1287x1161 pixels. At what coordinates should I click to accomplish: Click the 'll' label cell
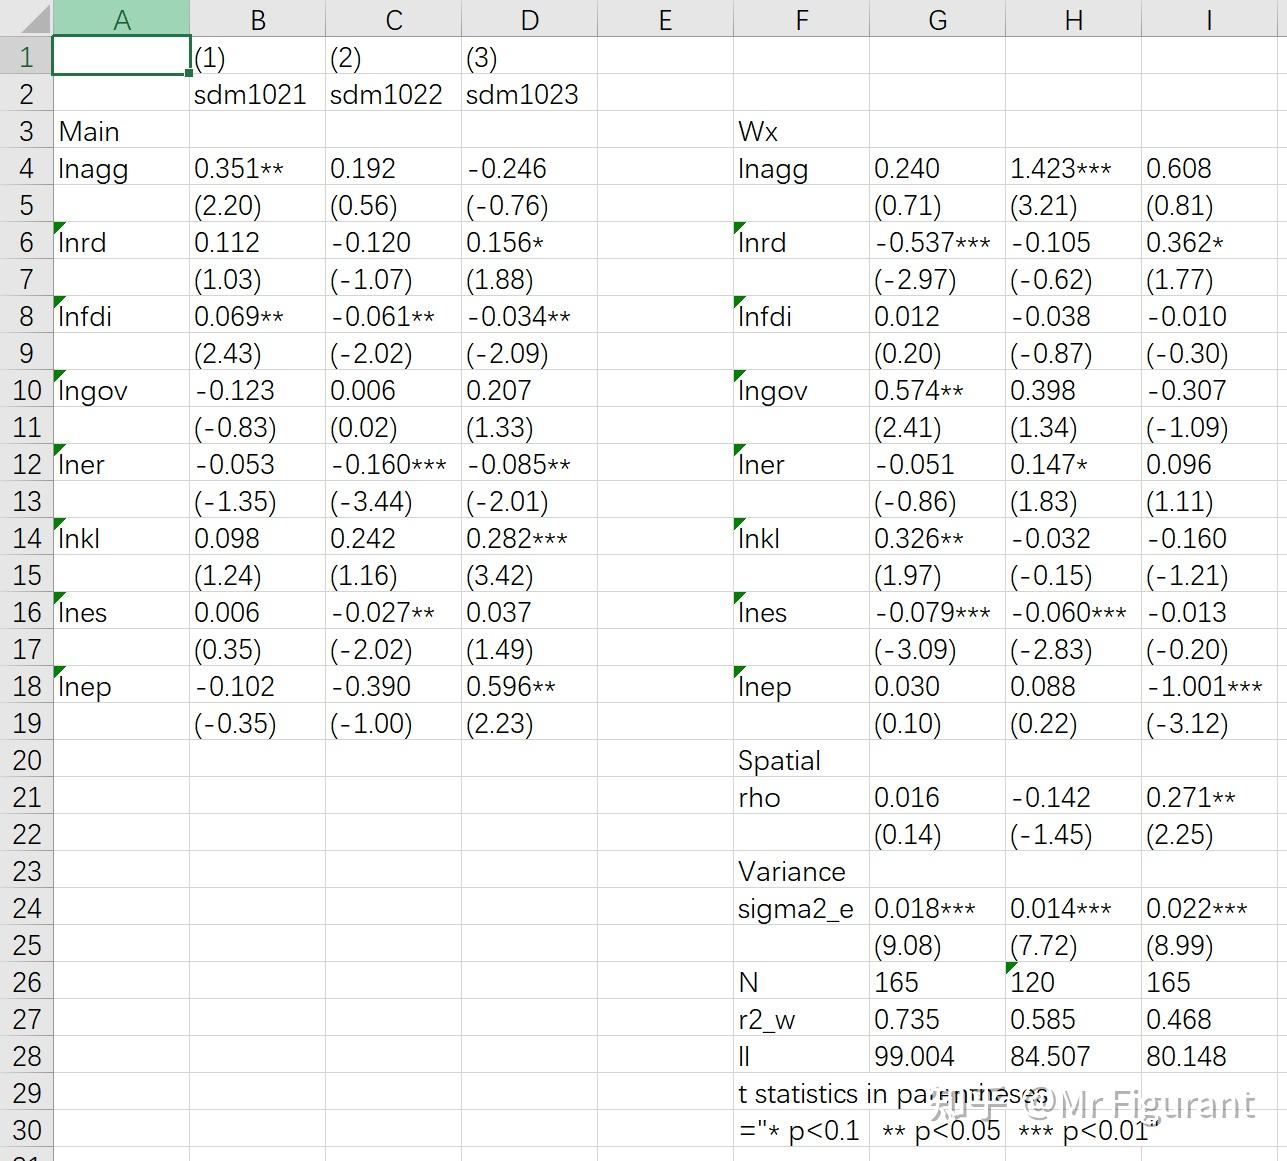pos(801,1055)
